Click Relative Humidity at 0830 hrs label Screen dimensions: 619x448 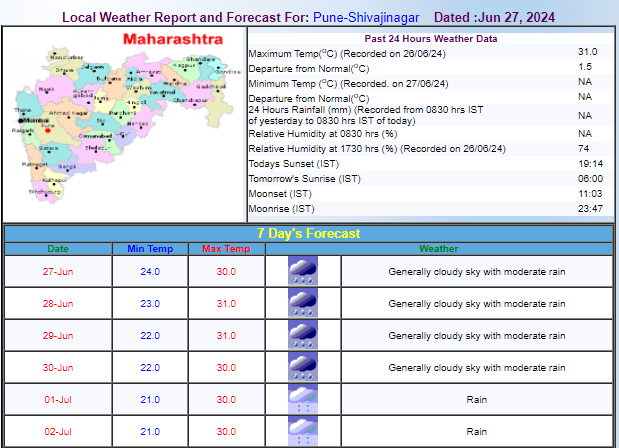[x=323, y=134]
